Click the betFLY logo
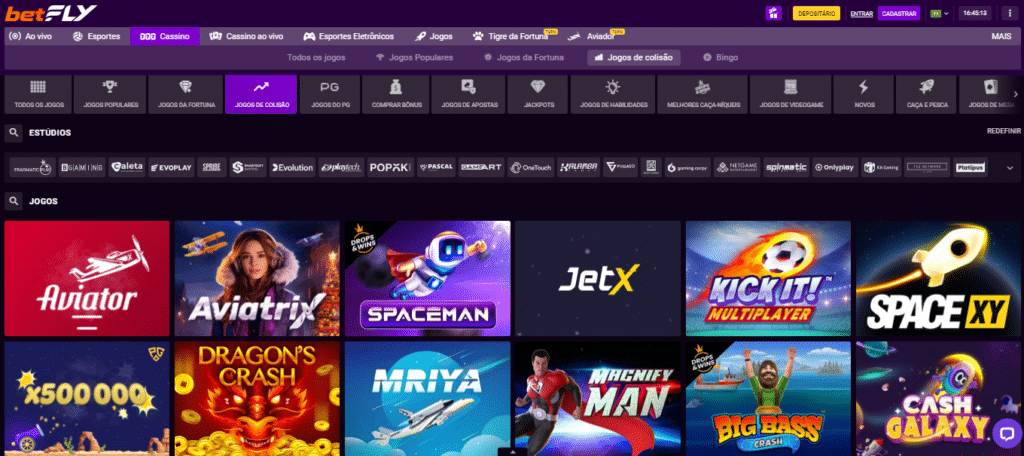 click(51, 12)
